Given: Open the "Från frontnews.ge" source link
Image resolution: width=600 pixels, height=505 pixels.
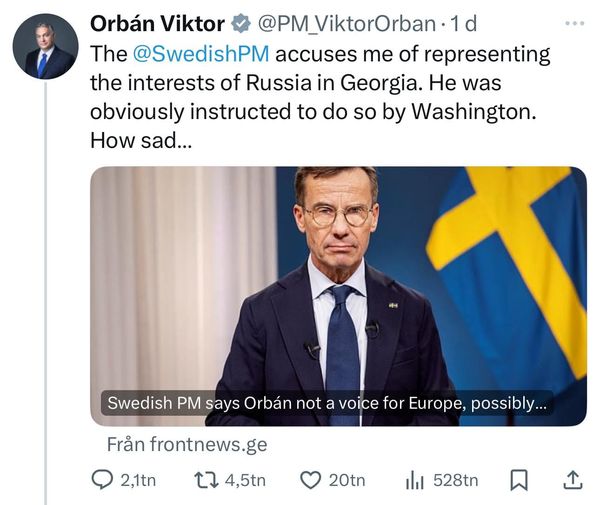Looking at the screenshot, I should 187,444.
